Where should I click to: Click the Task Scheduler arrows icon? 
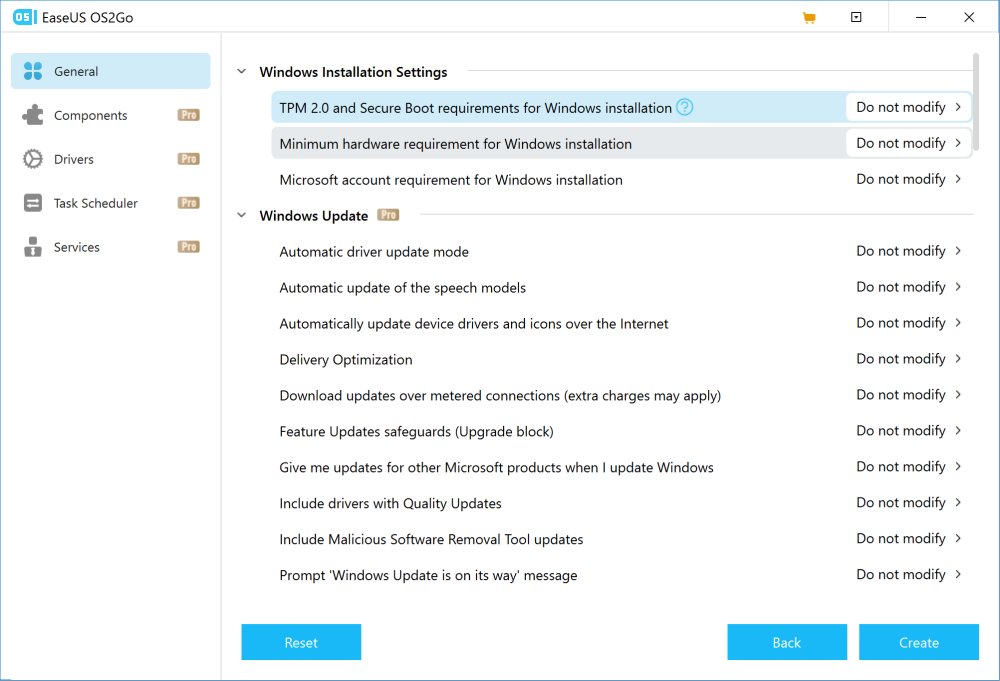[x=33, y=203]
